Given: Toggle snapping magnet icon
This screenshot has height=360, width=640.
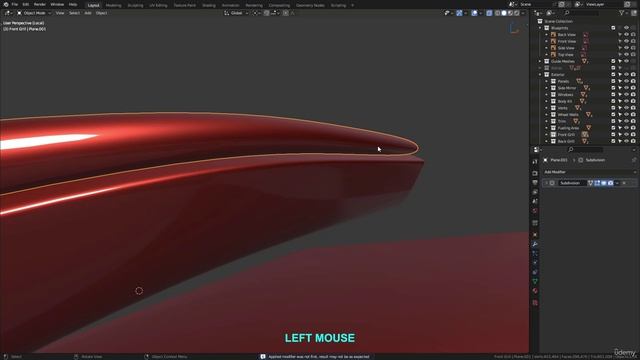Looking at the screenshot, I should [x=267, y=13].
